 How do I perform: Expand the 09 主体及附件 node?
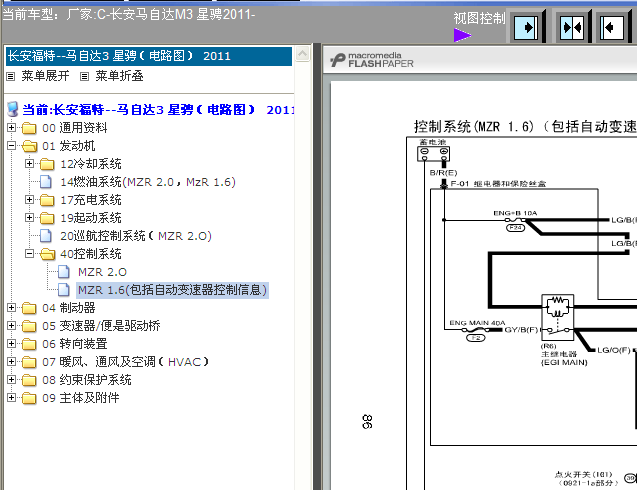[11, 397]
